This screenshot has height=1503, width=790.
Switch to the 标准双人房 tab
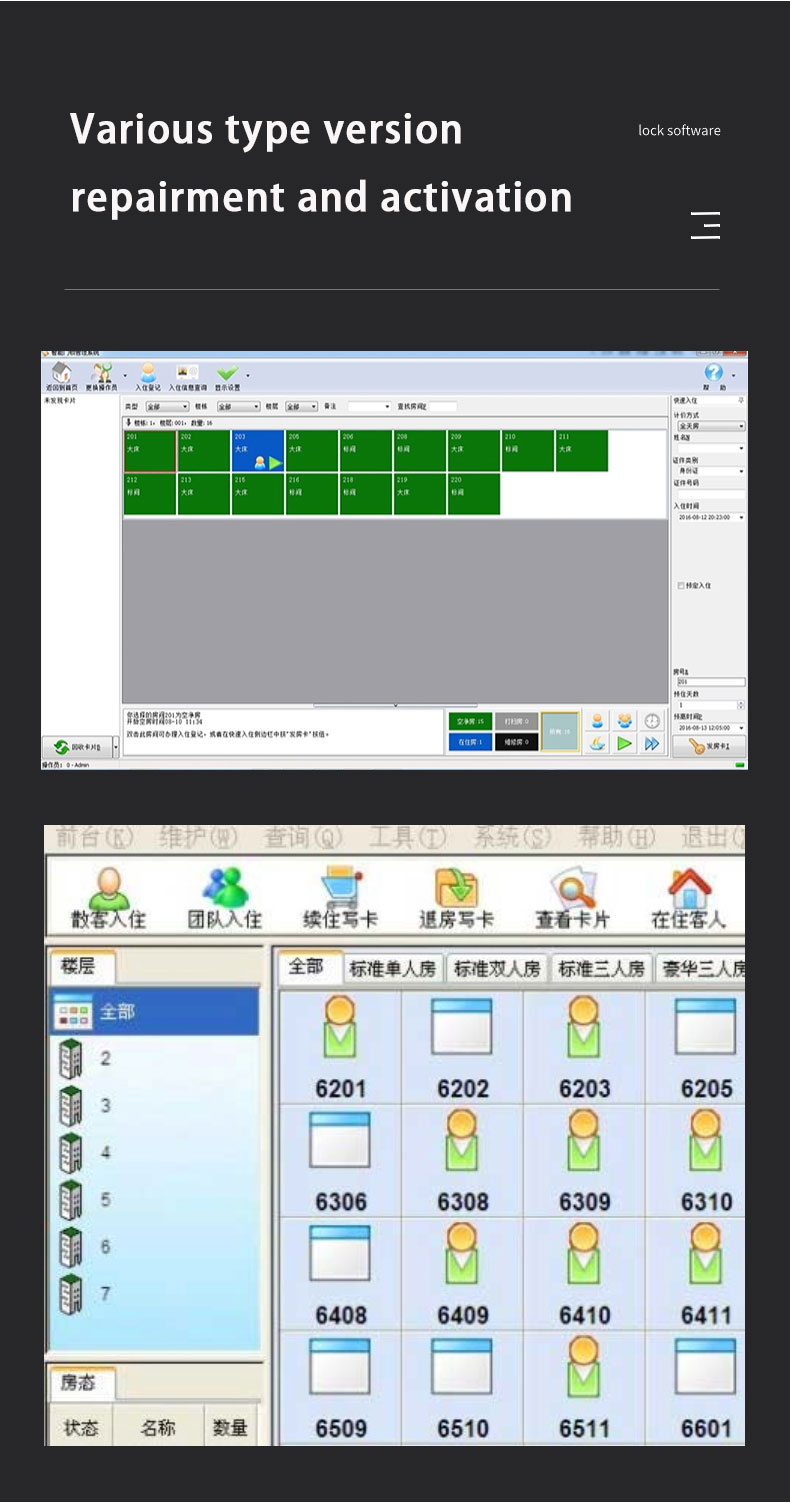tap(497, 968)
